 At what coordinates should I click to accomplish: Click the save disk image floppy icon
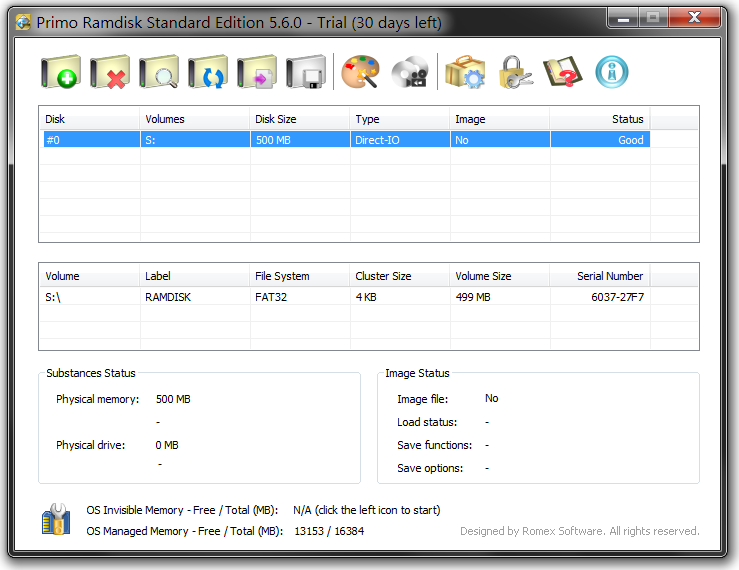pyautogui.click(x=306, y=72)
